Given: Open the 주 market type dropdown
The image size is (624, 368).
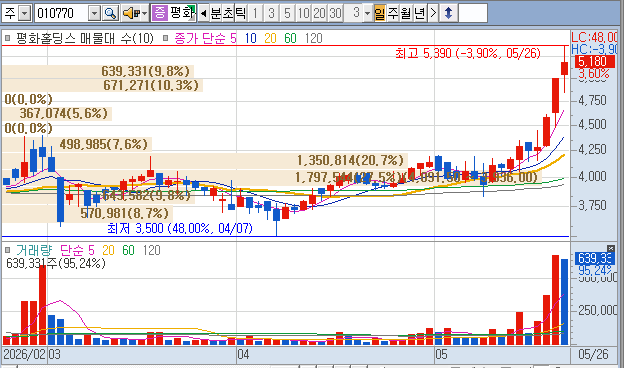Looking at the screenshot, I should point(25,14).
